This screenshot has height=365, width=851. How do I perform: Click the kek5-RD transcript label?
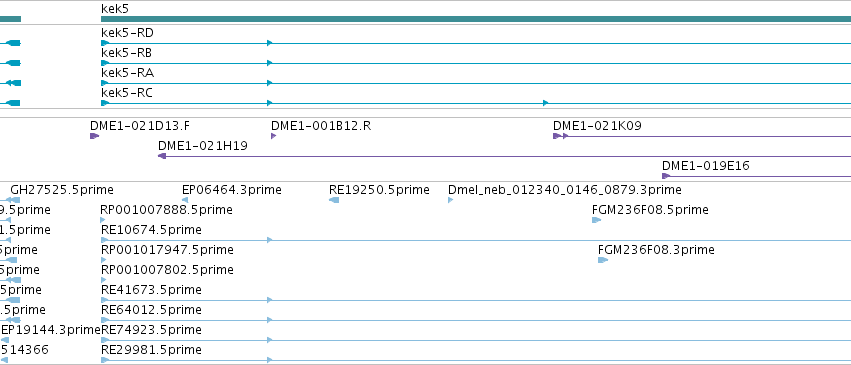pos(127,33)
